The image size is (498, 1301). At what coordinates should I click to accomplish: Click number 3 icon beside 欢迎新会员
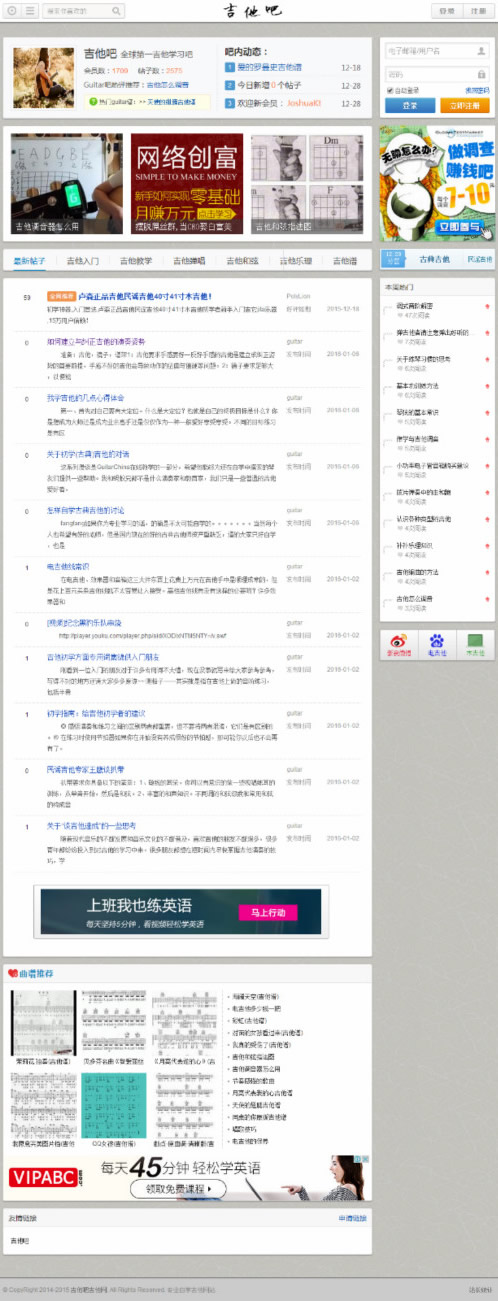pos(230,102)
